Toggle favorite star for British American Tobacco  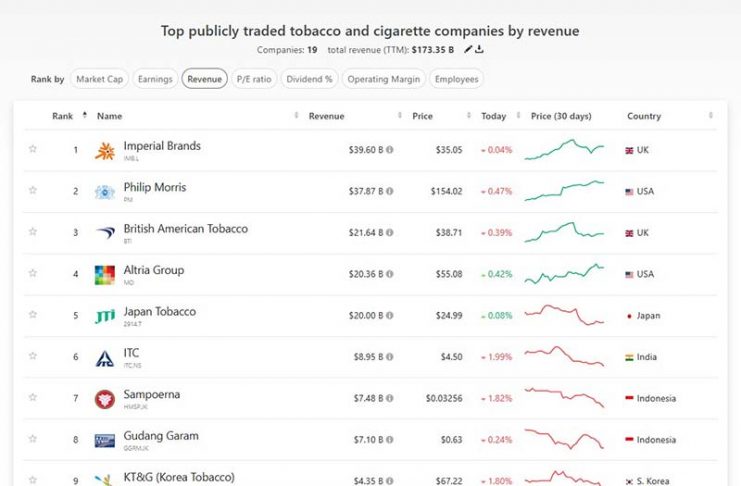coord(32,232)
